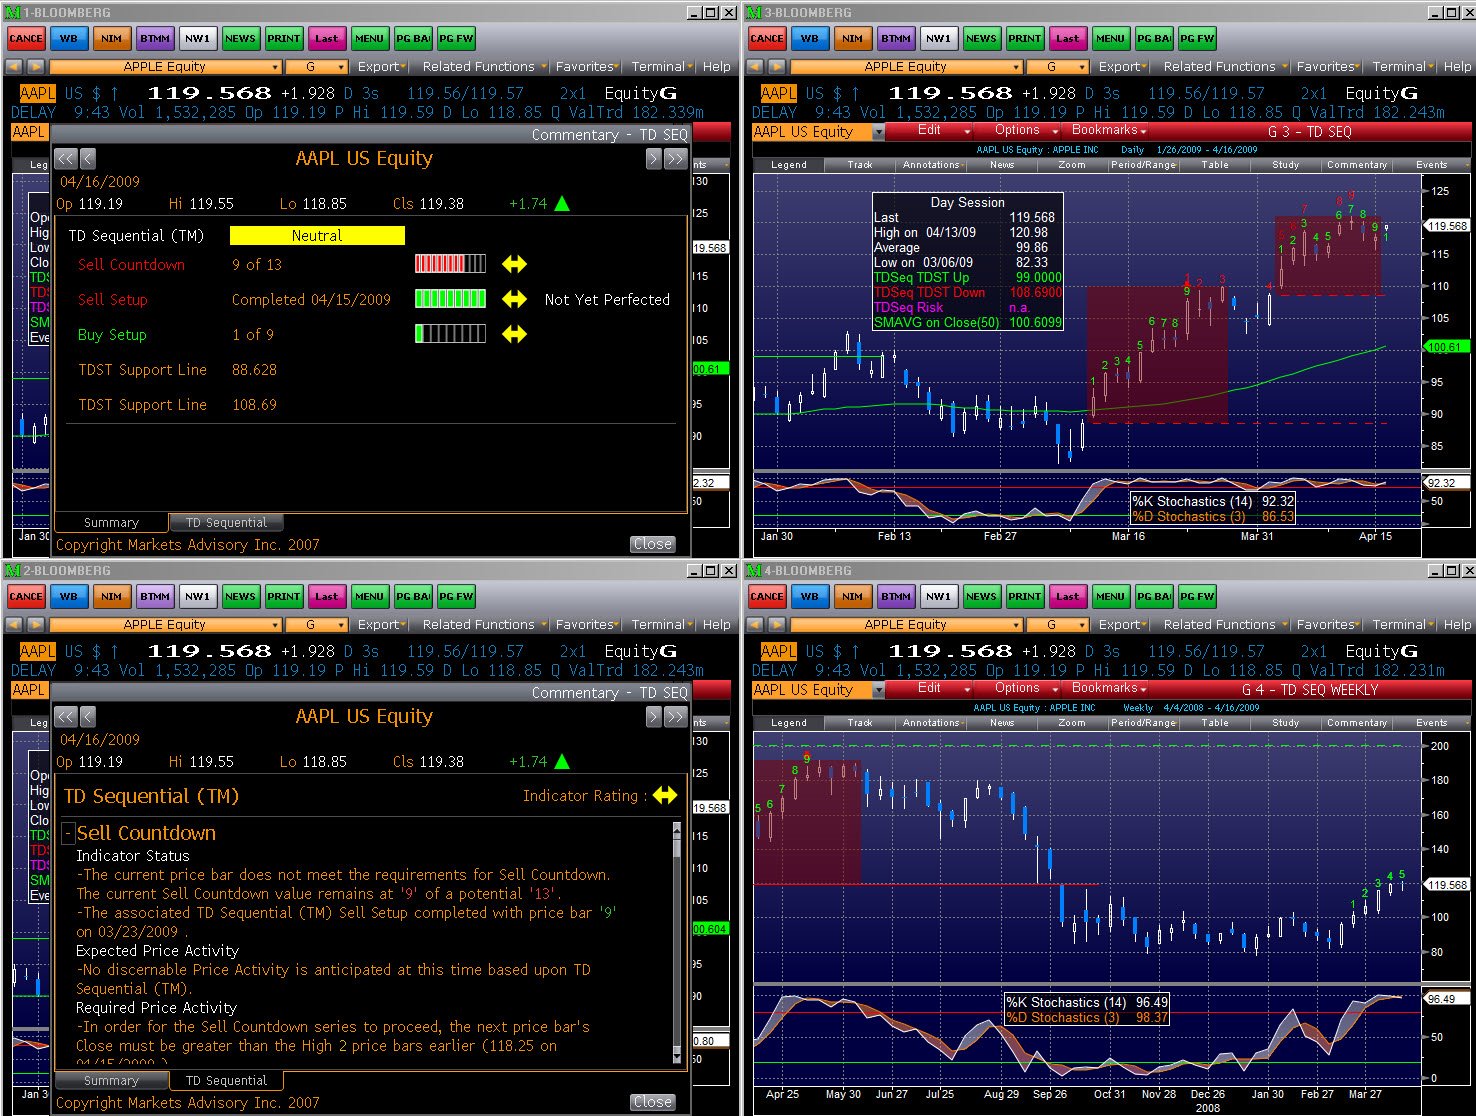Click the forward arrow beside APPLE Equity in 3-BLOOMBERG
Screen dimensions: 1476x1116
777,66
